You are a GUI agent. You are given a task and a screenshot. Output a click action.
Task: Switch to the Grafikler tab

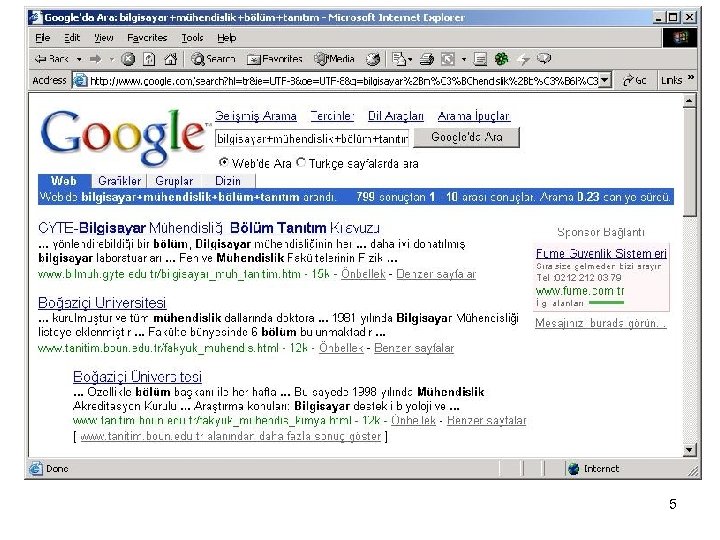(119, 181)
